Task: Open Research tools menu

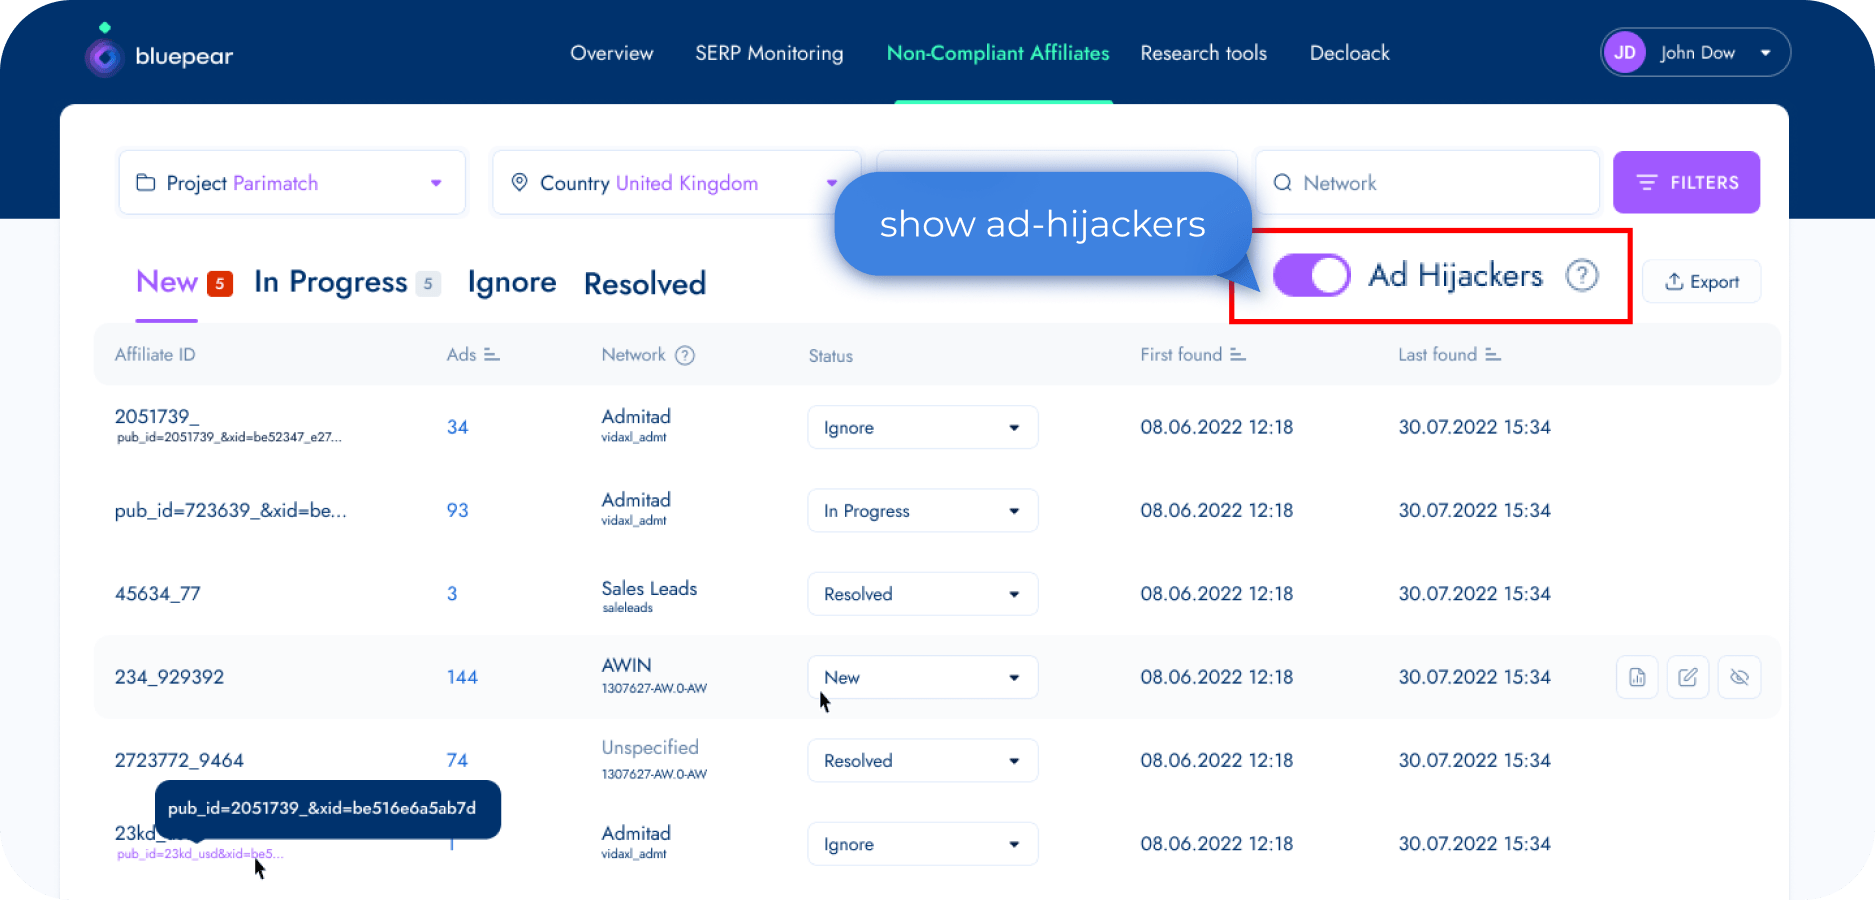Action: [x=1204, y=53]
